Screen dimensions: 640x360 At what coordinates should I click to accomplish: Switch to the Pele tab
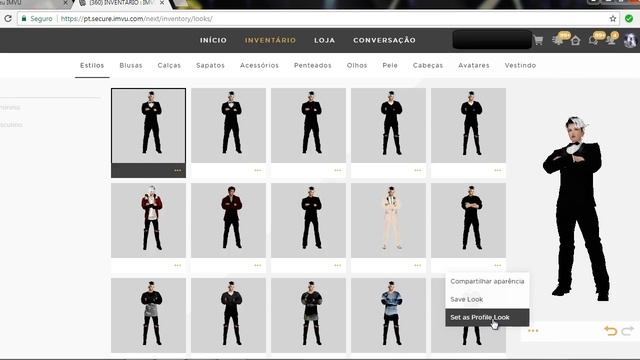[x=390, y=65]
